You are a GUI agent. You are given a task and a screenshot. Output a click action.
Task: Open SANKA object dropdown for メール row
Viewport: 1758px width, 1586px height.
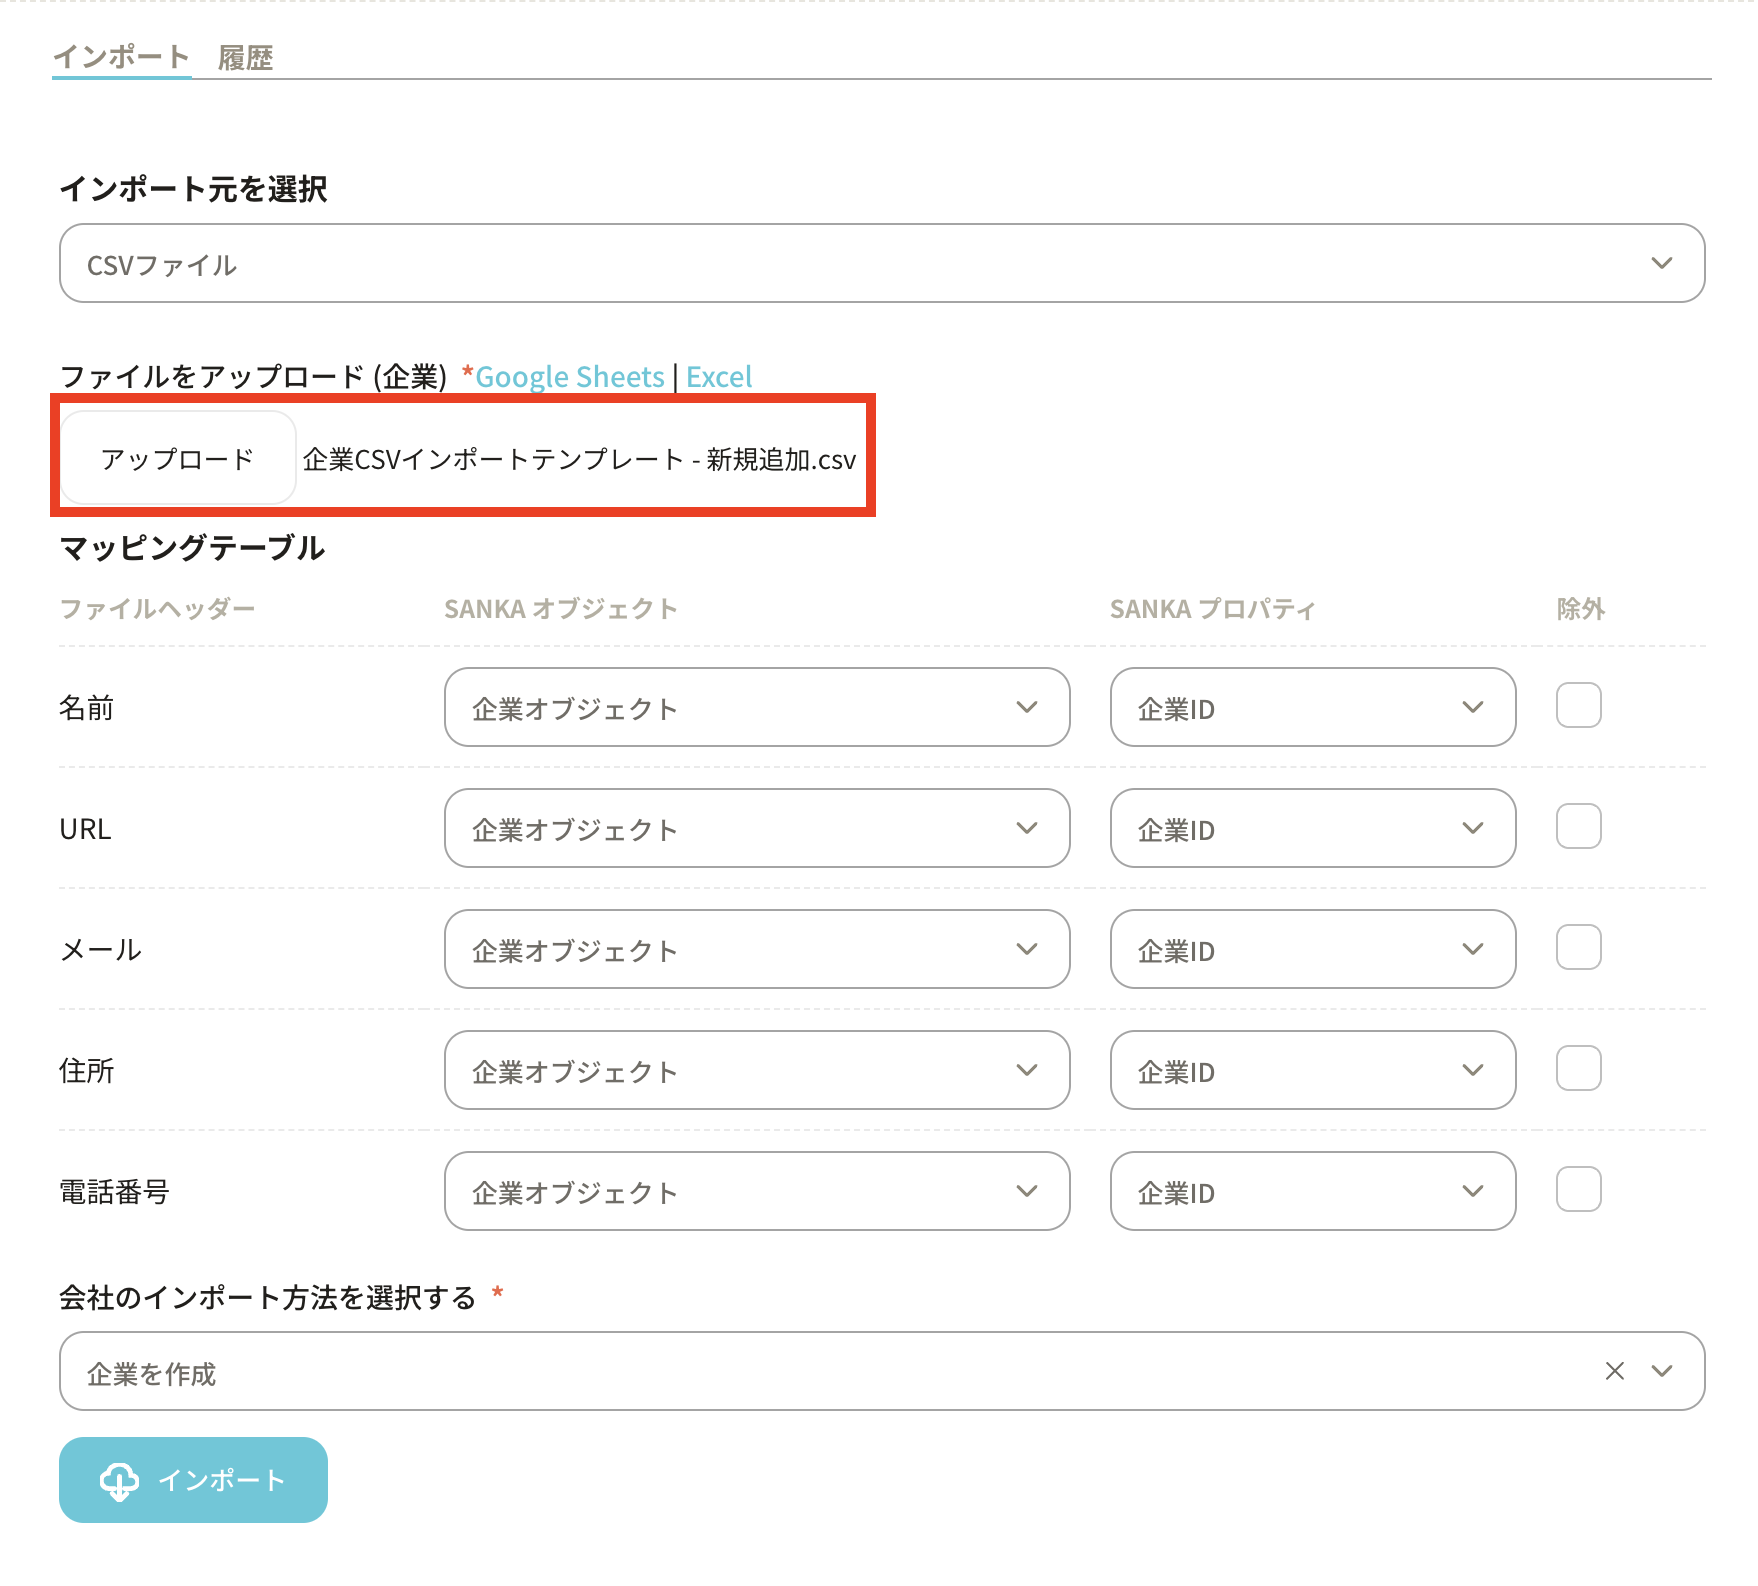(756, 950)
